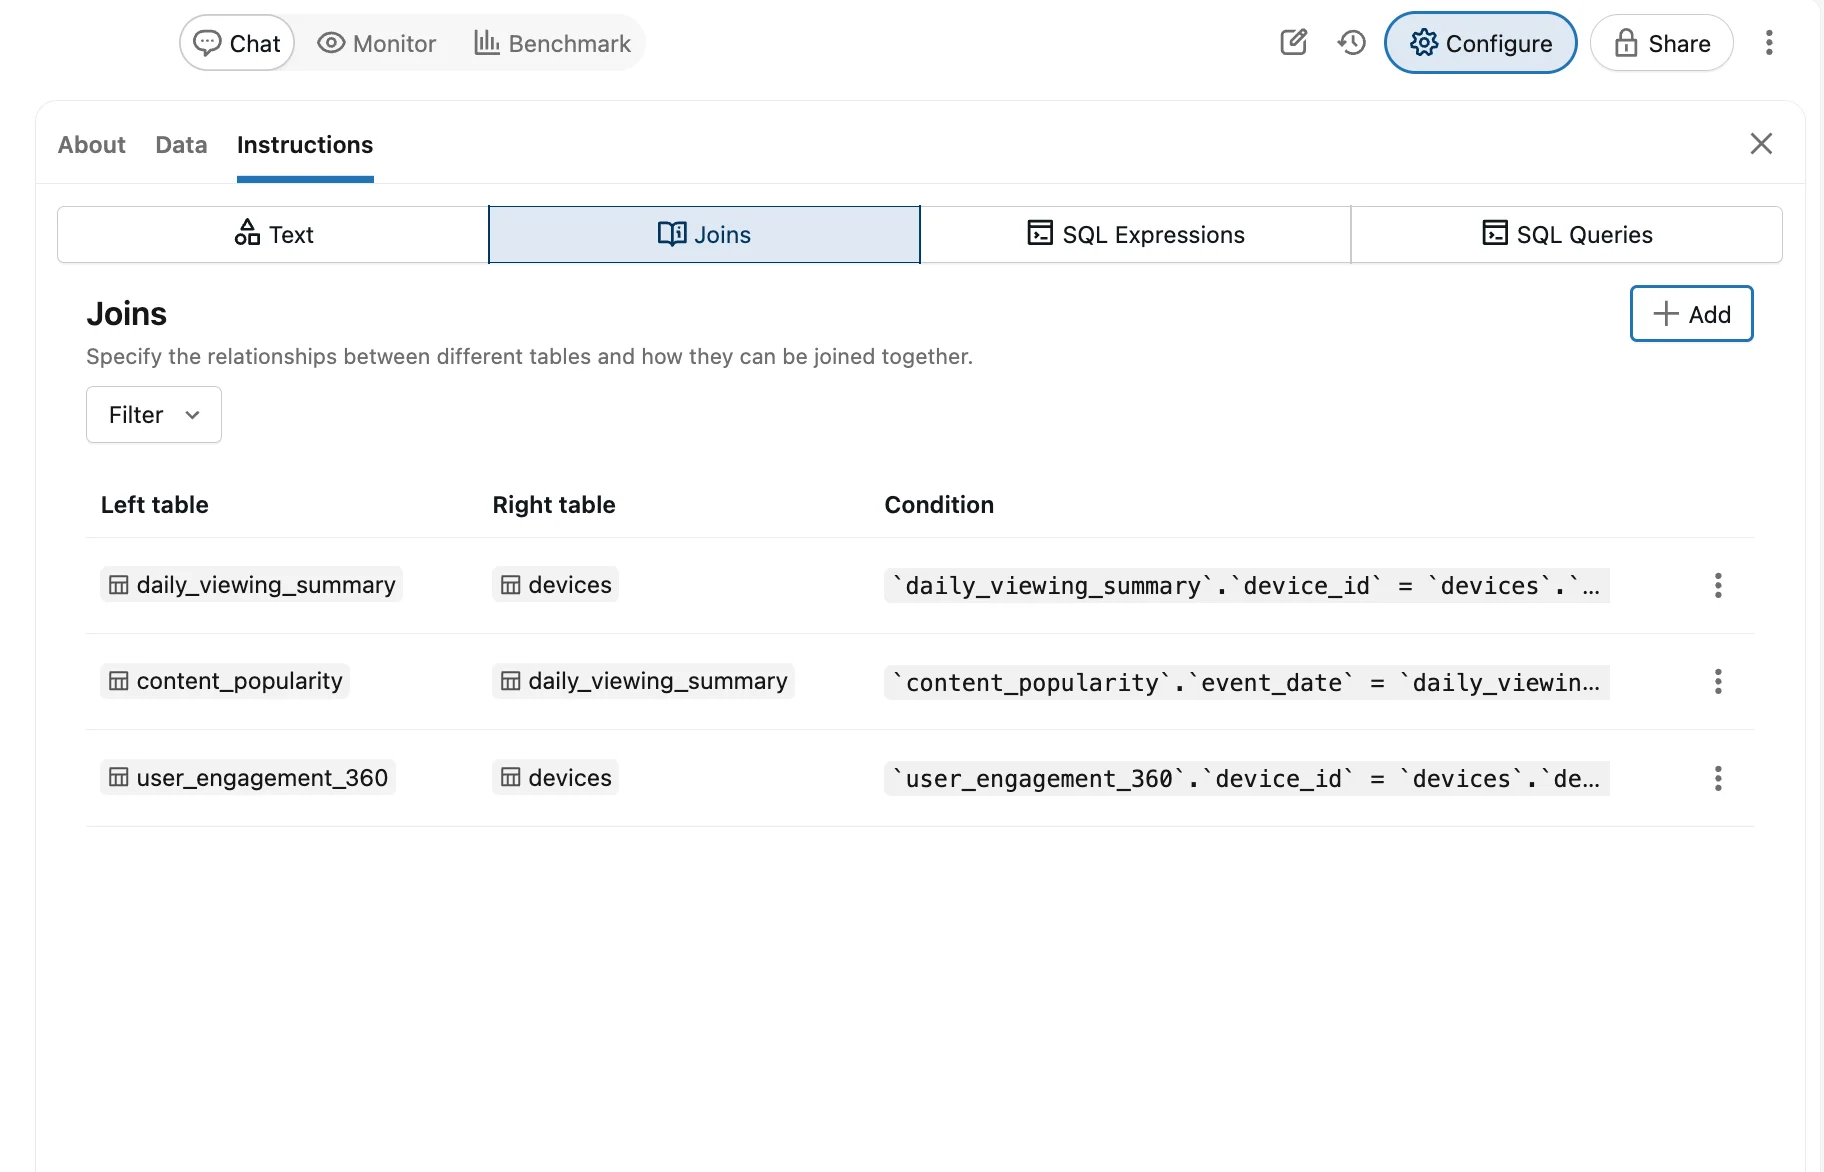This screenshot has height=1172, width=1824.
Task: Switch to the Chat view
Action: click(x=237, y=43)
